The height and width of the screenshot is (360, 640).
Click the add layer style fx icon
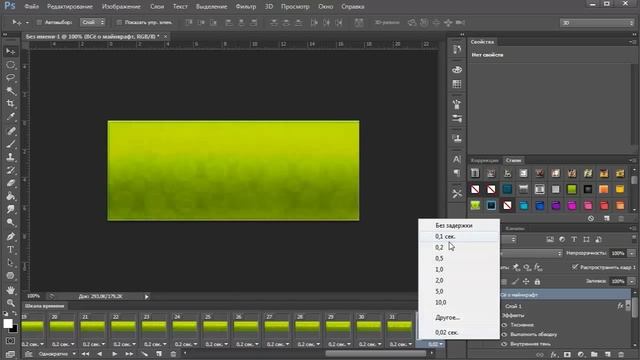click(x=554, y=355)
